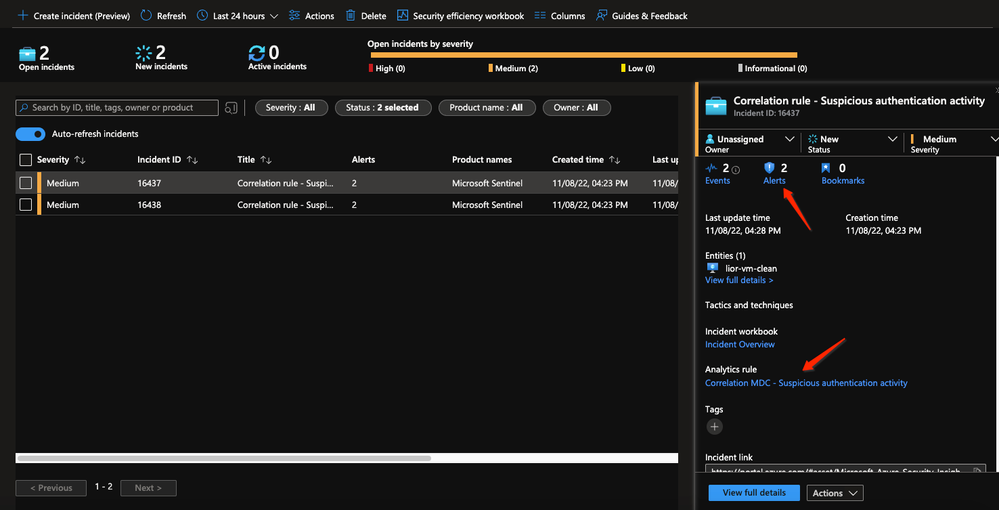Open Security efficiency workbook chart icon

402,15
